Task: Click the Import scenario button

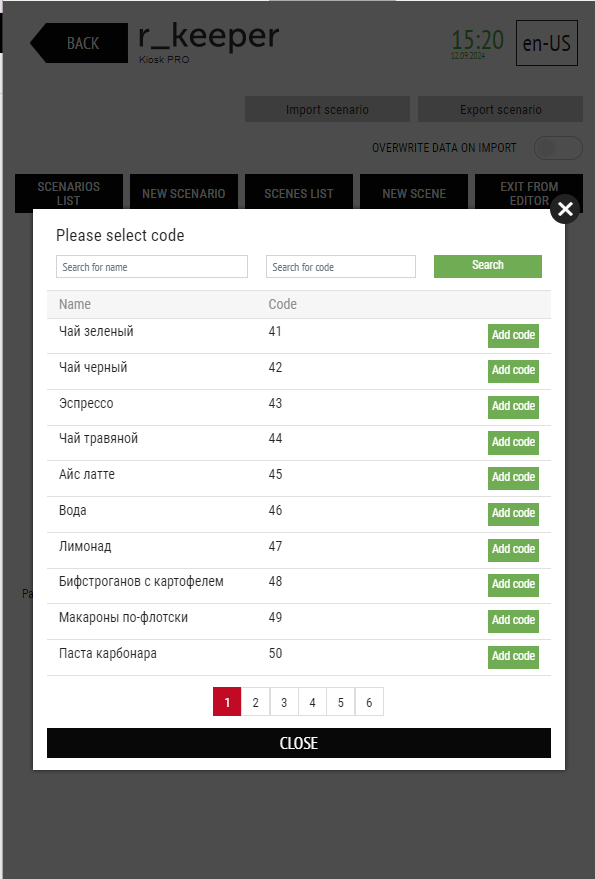Action: click(328, 109)
